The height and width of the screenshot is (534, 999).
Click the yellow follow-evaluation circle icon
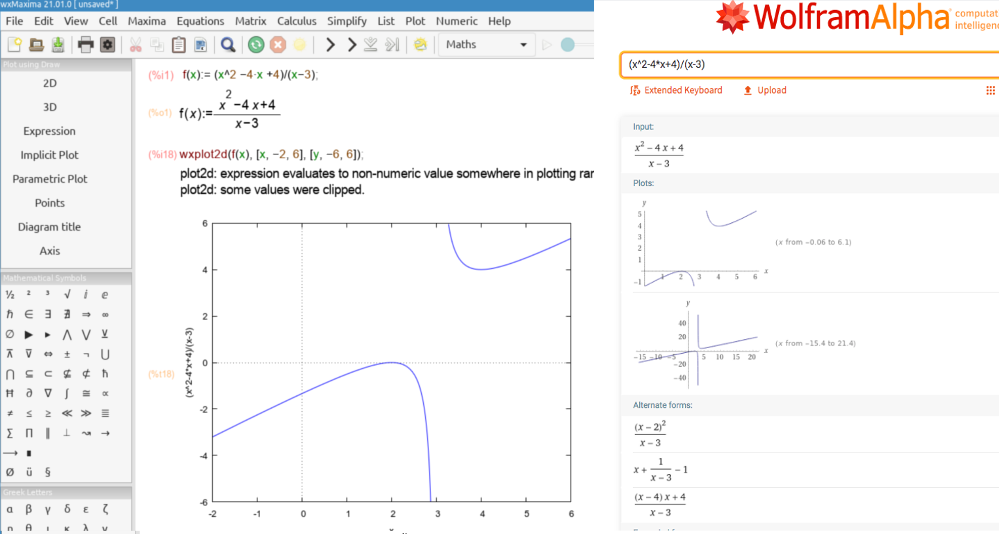pyautogui.click(x=299, y=45)
